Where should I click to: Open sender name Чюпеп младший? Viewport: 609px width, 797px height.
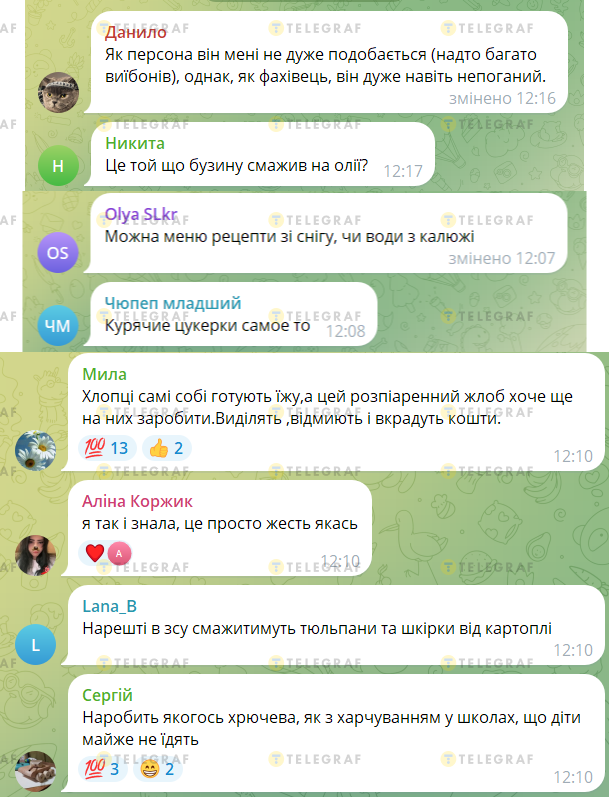click(173, 303)
